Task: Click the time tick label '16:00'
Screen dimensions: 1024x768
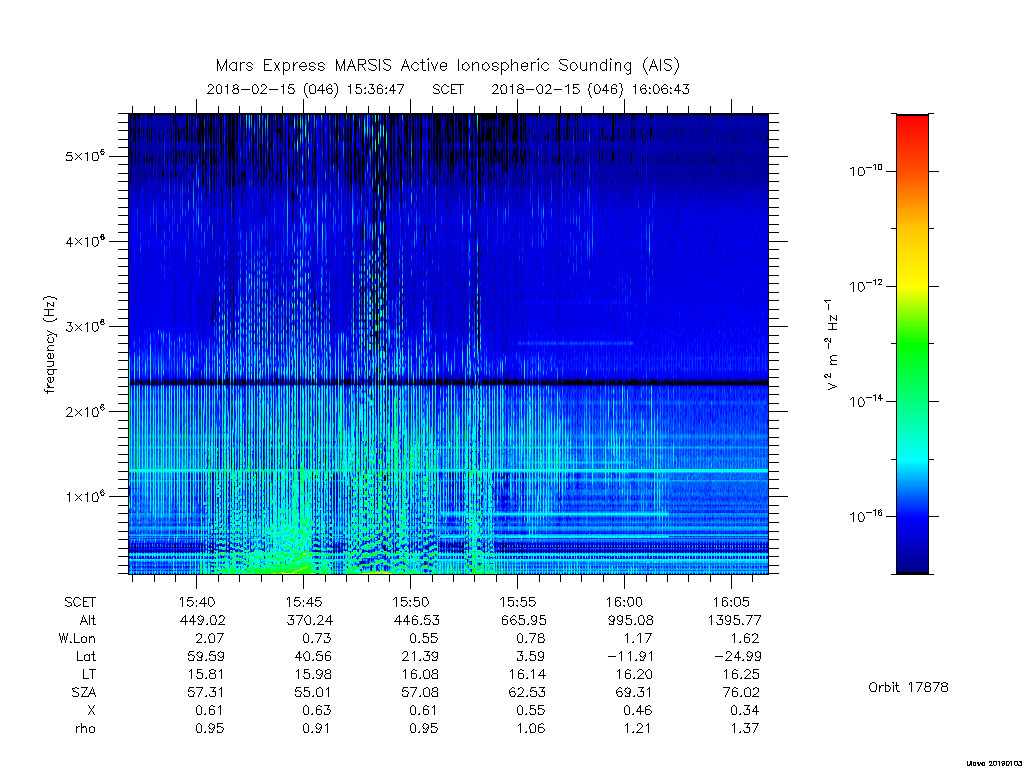Action: pyautogui.click(x=624, y=602)
